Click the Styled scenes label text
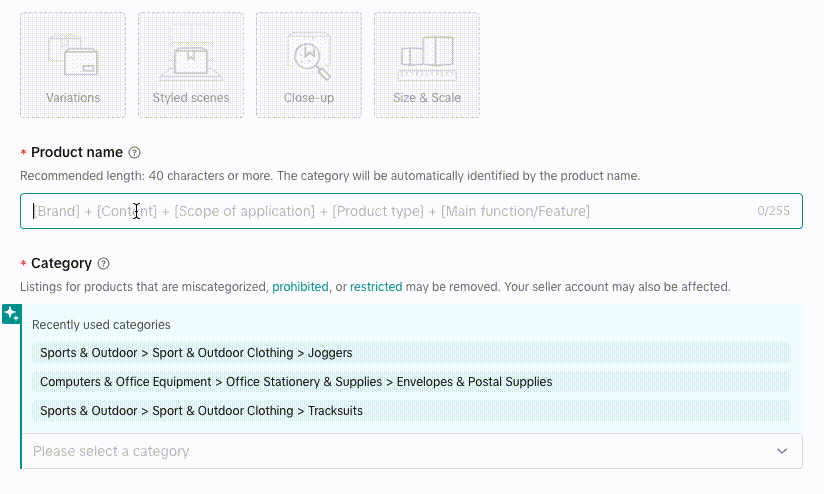Image resolution: width=824 pixels, height=494 pixels. (191, 98)
